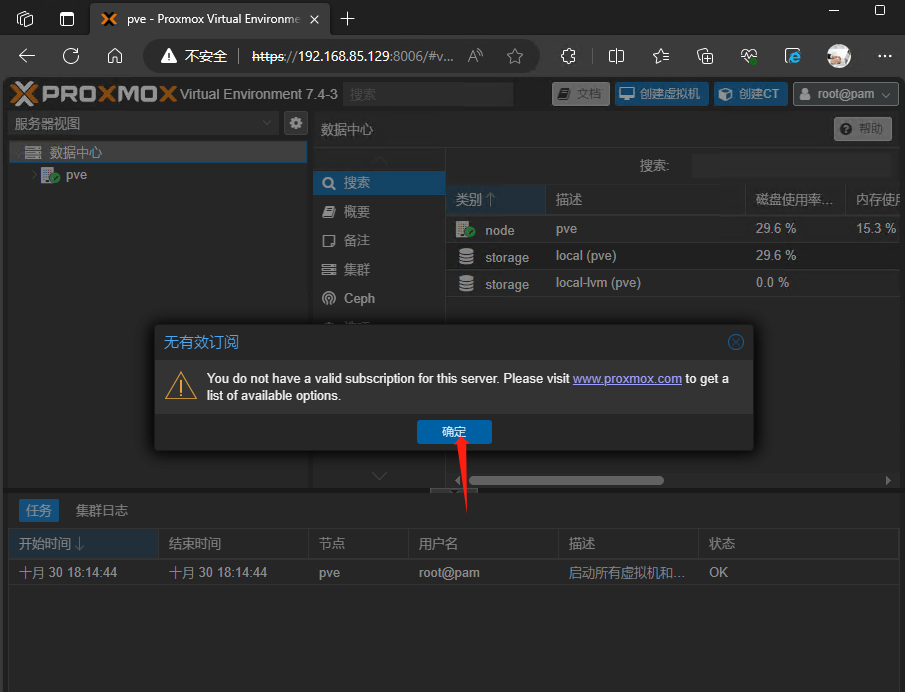Open the browser settings and more menu
This screenshot has height=692, width=905.
[x=885, y=56]
